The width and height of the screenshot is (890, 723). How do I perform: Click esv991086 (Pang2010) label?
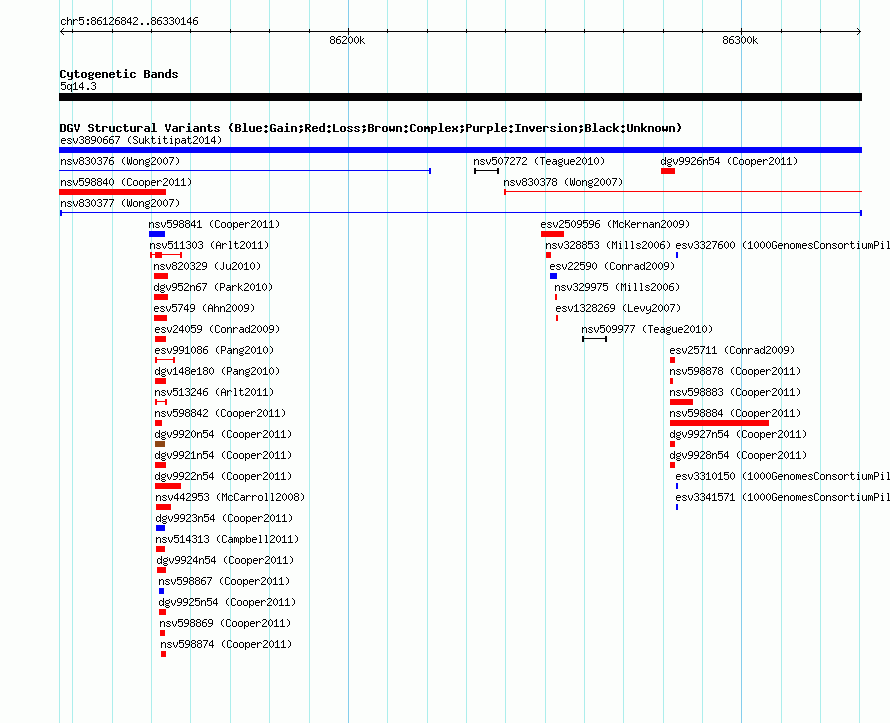214,350
